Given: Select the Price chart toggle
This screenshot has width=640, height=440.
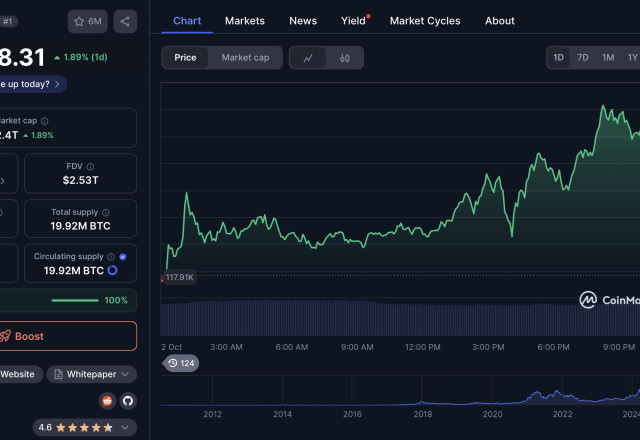Looking at the screenshot, I should [x=185, y=58].
